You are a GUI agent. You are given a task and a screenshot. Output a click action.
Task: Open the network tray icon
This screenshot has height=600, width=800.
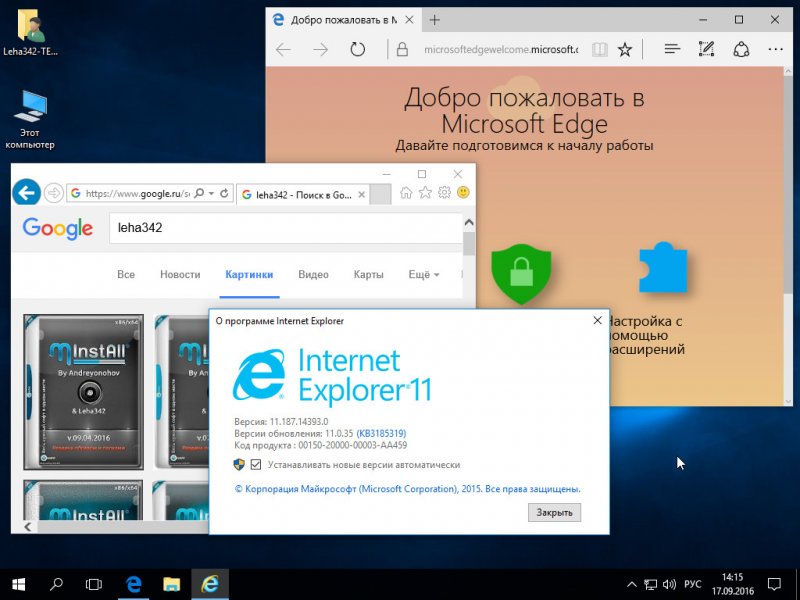point(650,585)
